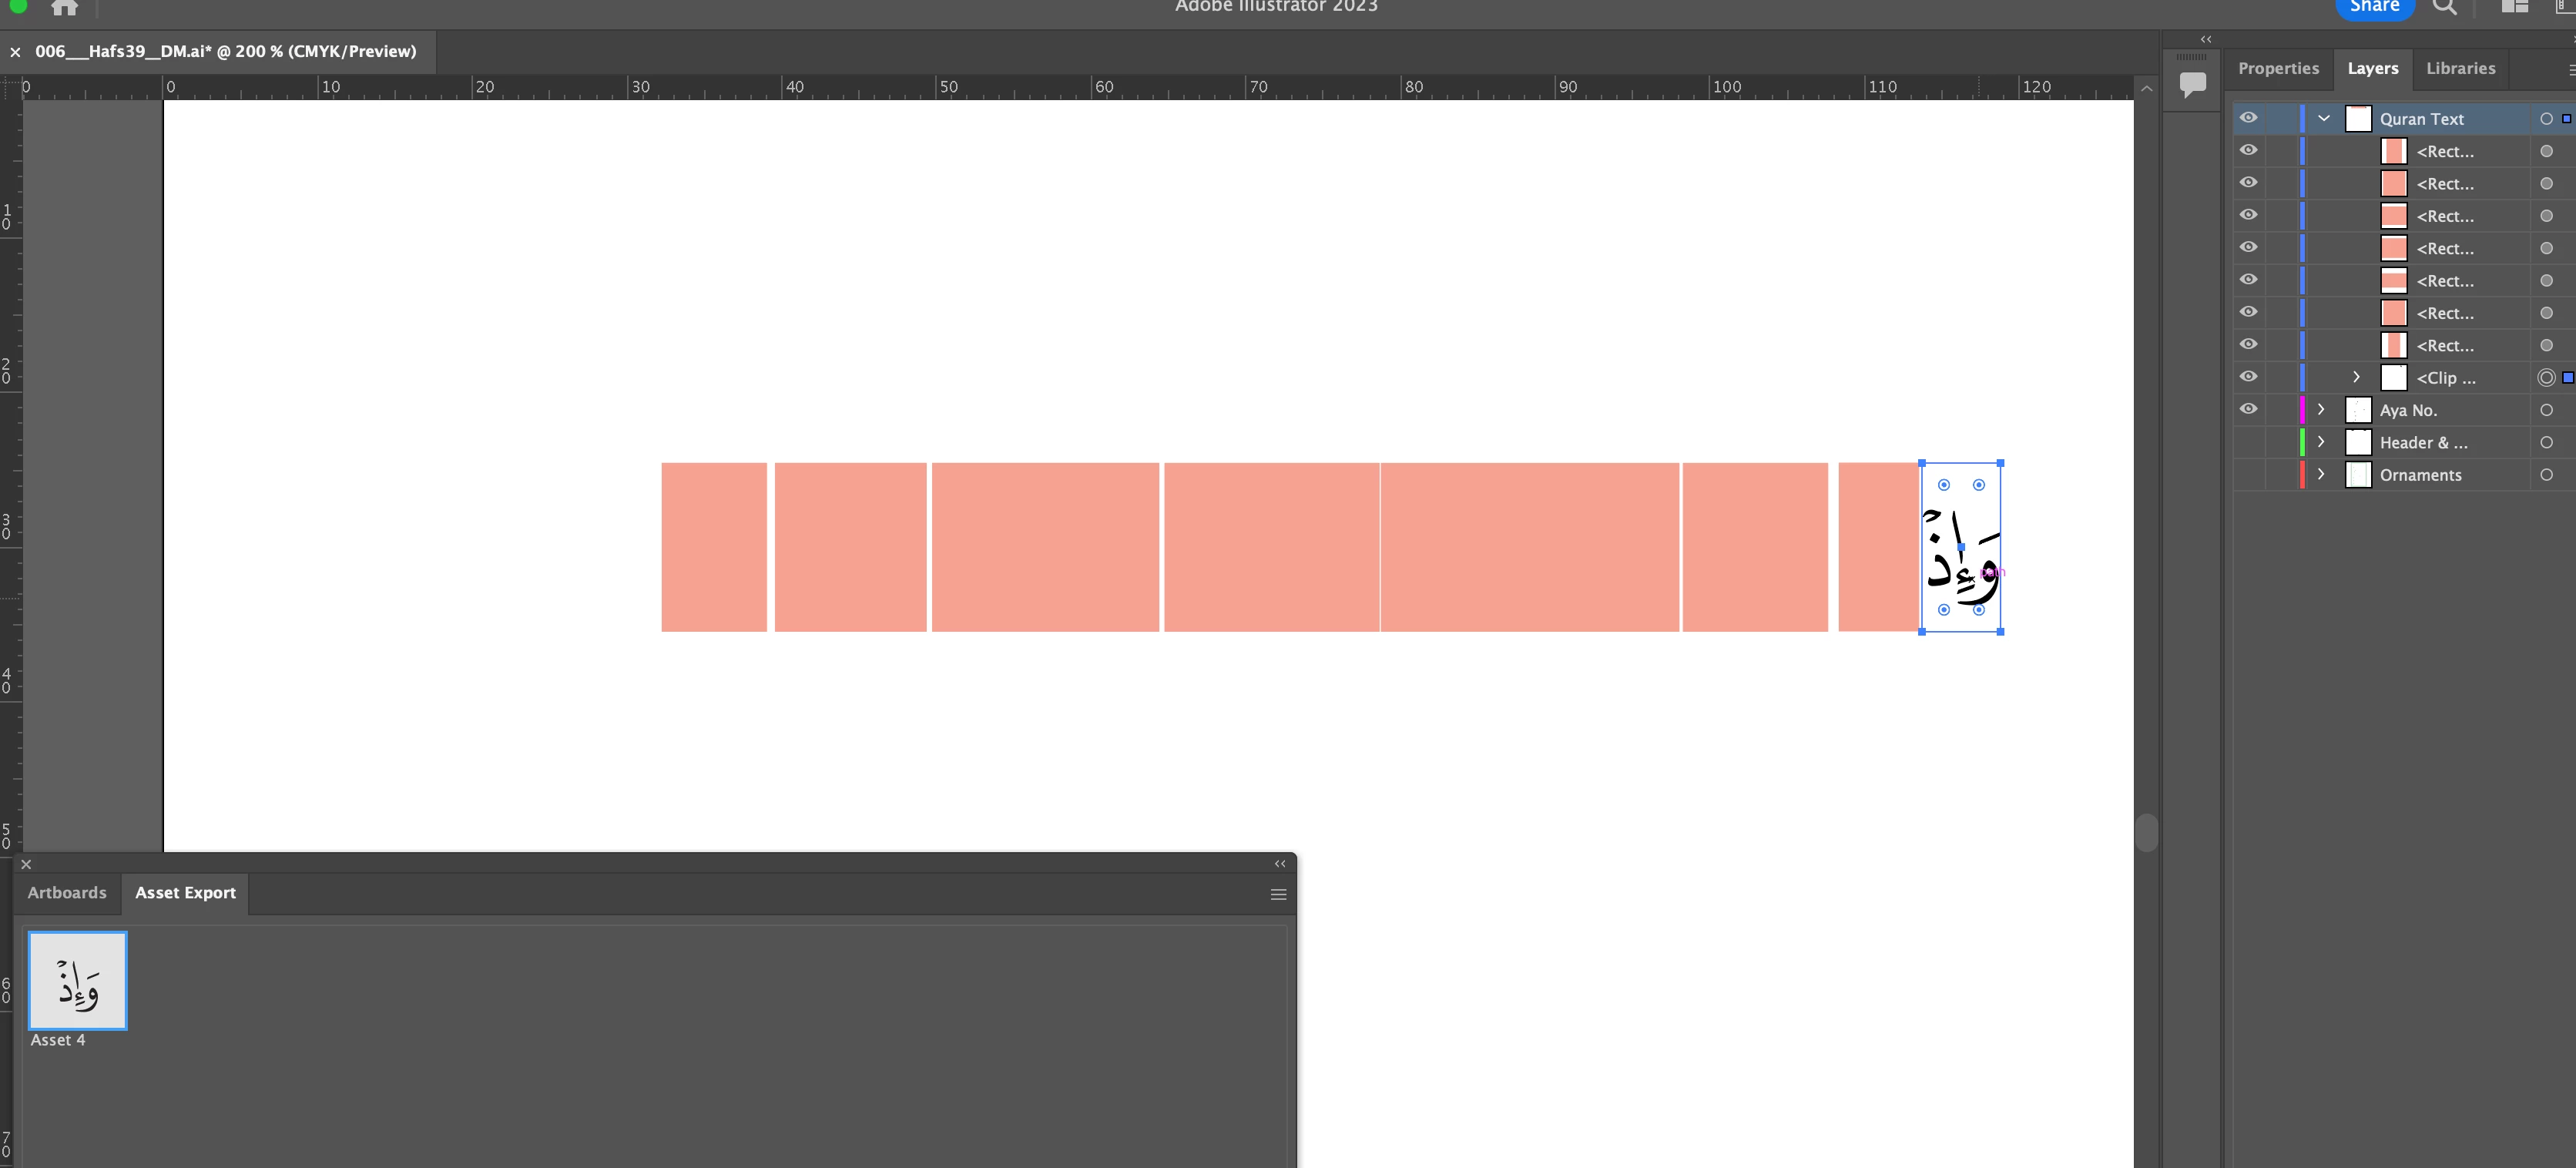Click the Share button
Image resolution: width=2576 pixels, height=1168 pixels.
click(x=2374, y=8)
